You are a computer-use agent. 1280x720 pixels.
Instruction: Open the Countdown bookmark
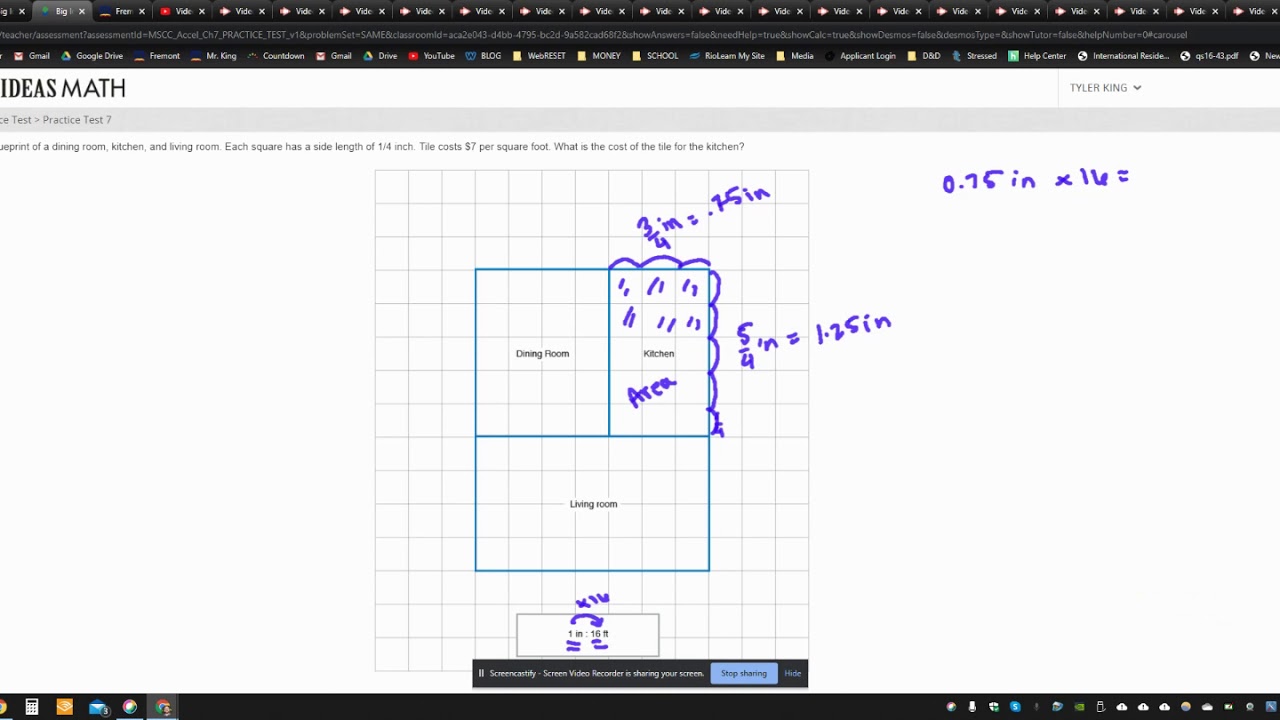(x=275, y=56)
